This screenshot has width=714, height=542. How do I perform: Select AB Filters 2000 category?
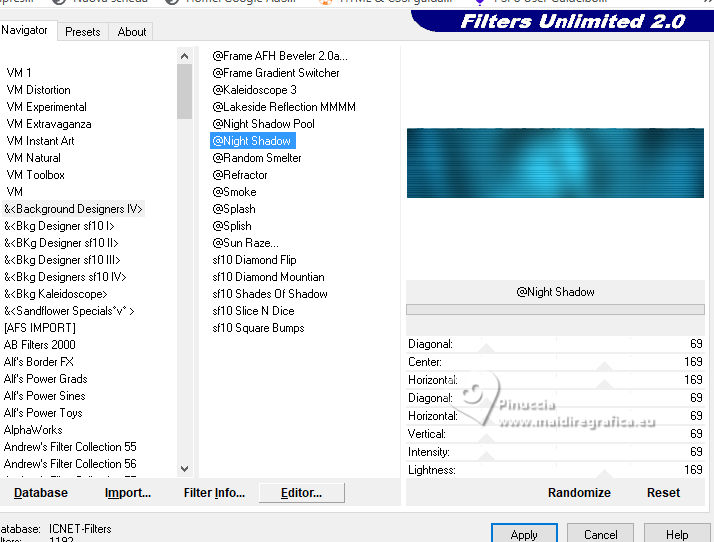point(40,345)
